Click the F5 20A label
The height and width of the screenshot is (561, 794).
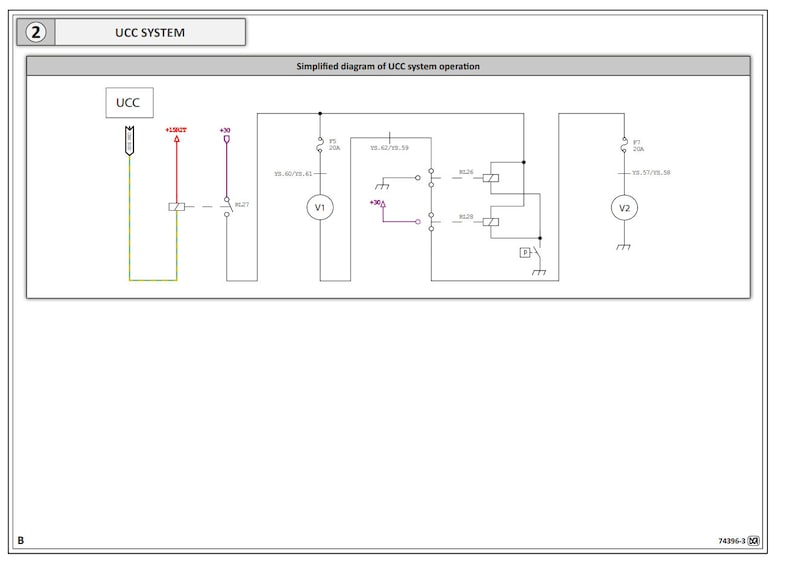point(334,145)
